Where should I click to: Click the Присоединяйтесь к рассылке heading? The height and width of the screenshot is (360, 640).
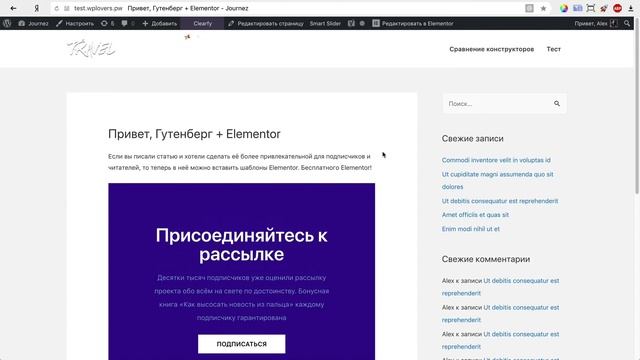tap(242, 245)
